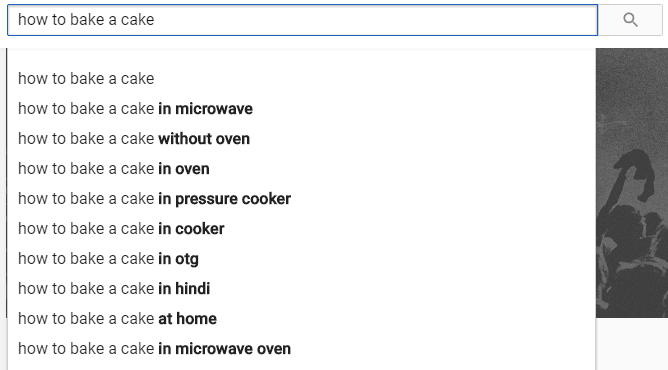Click the bold word 'otg' in the list
Image resolution: width=668 pixels, height=370 pixels.
(187, 259)
